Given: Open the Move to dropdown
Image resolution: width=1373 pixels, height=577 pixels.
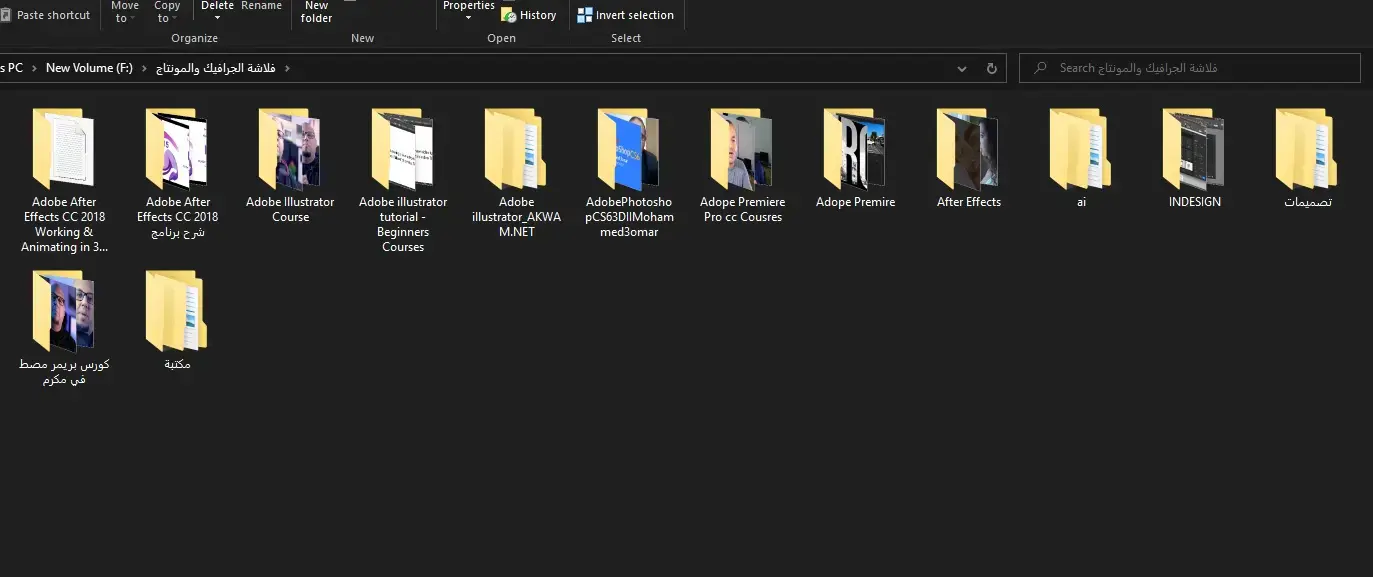Looking at the screenshot, I should coord(125,12).
